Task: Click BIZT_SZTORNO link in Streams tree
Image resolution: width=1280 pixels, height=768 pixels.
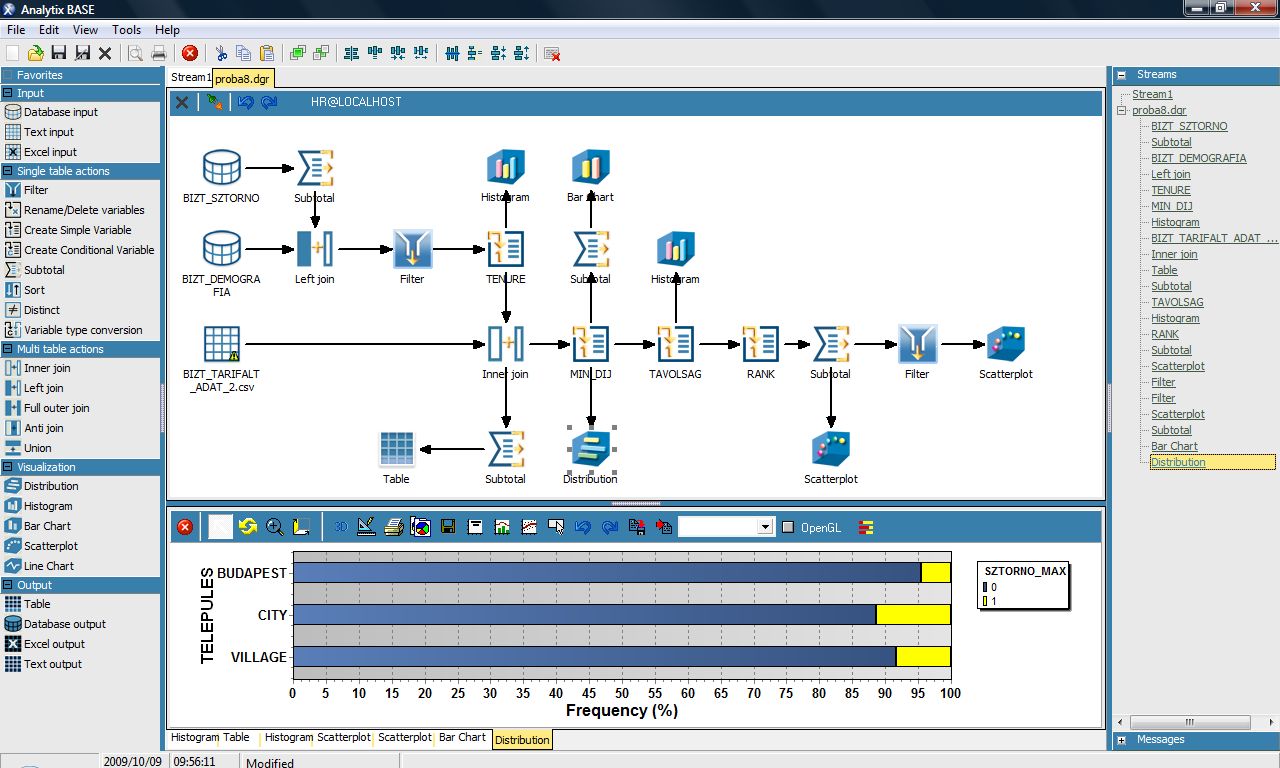Action: click(1189, 126)
